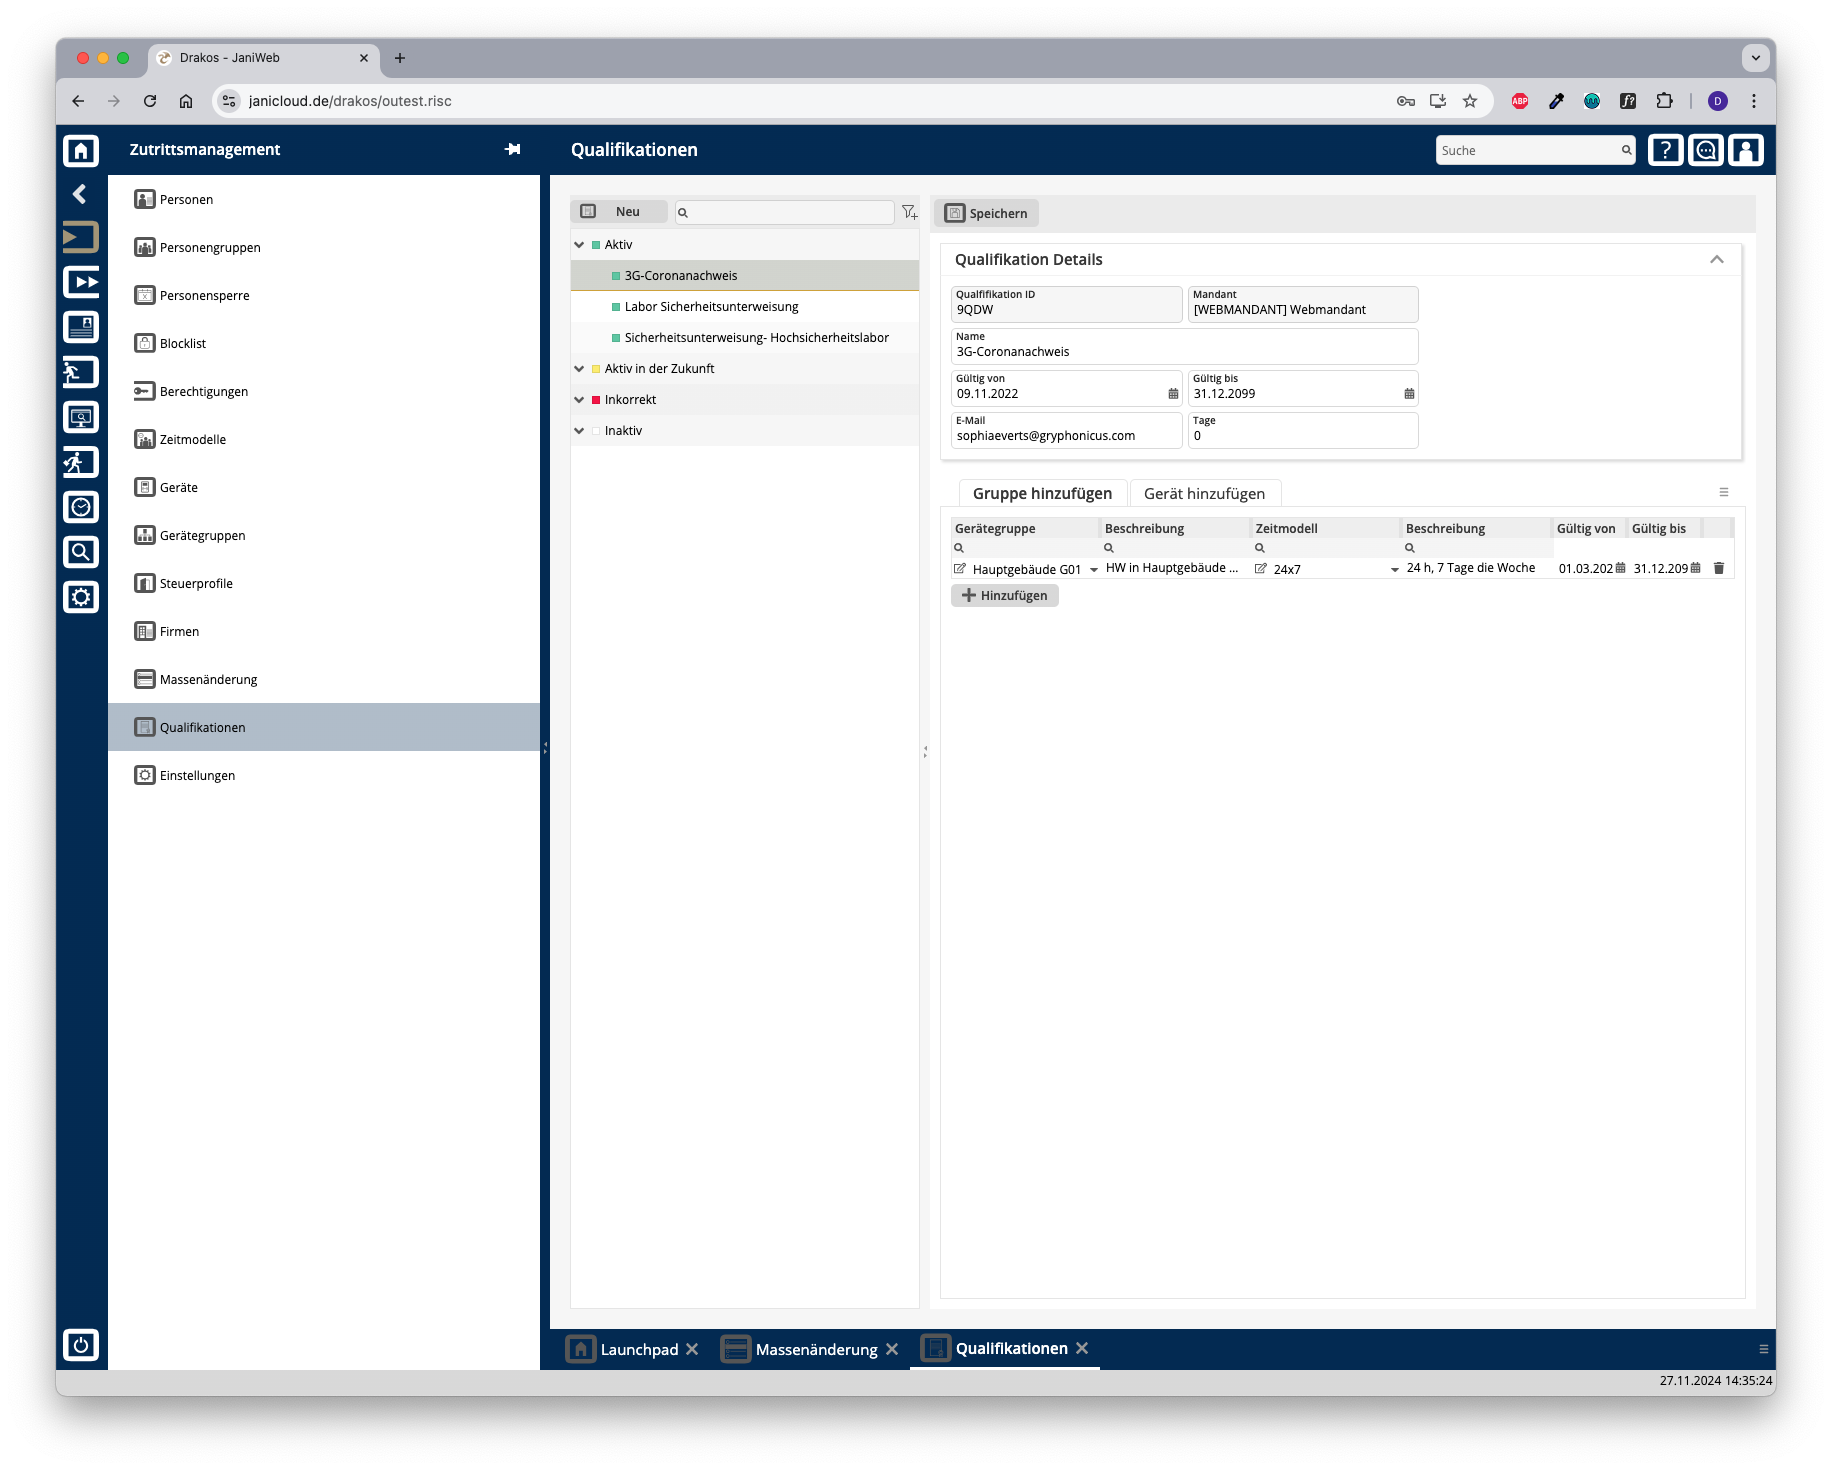Click the power icon at sidebar bottom
The width and height of the screenshot is (1832, 1470).
[x=81, y=1345]
